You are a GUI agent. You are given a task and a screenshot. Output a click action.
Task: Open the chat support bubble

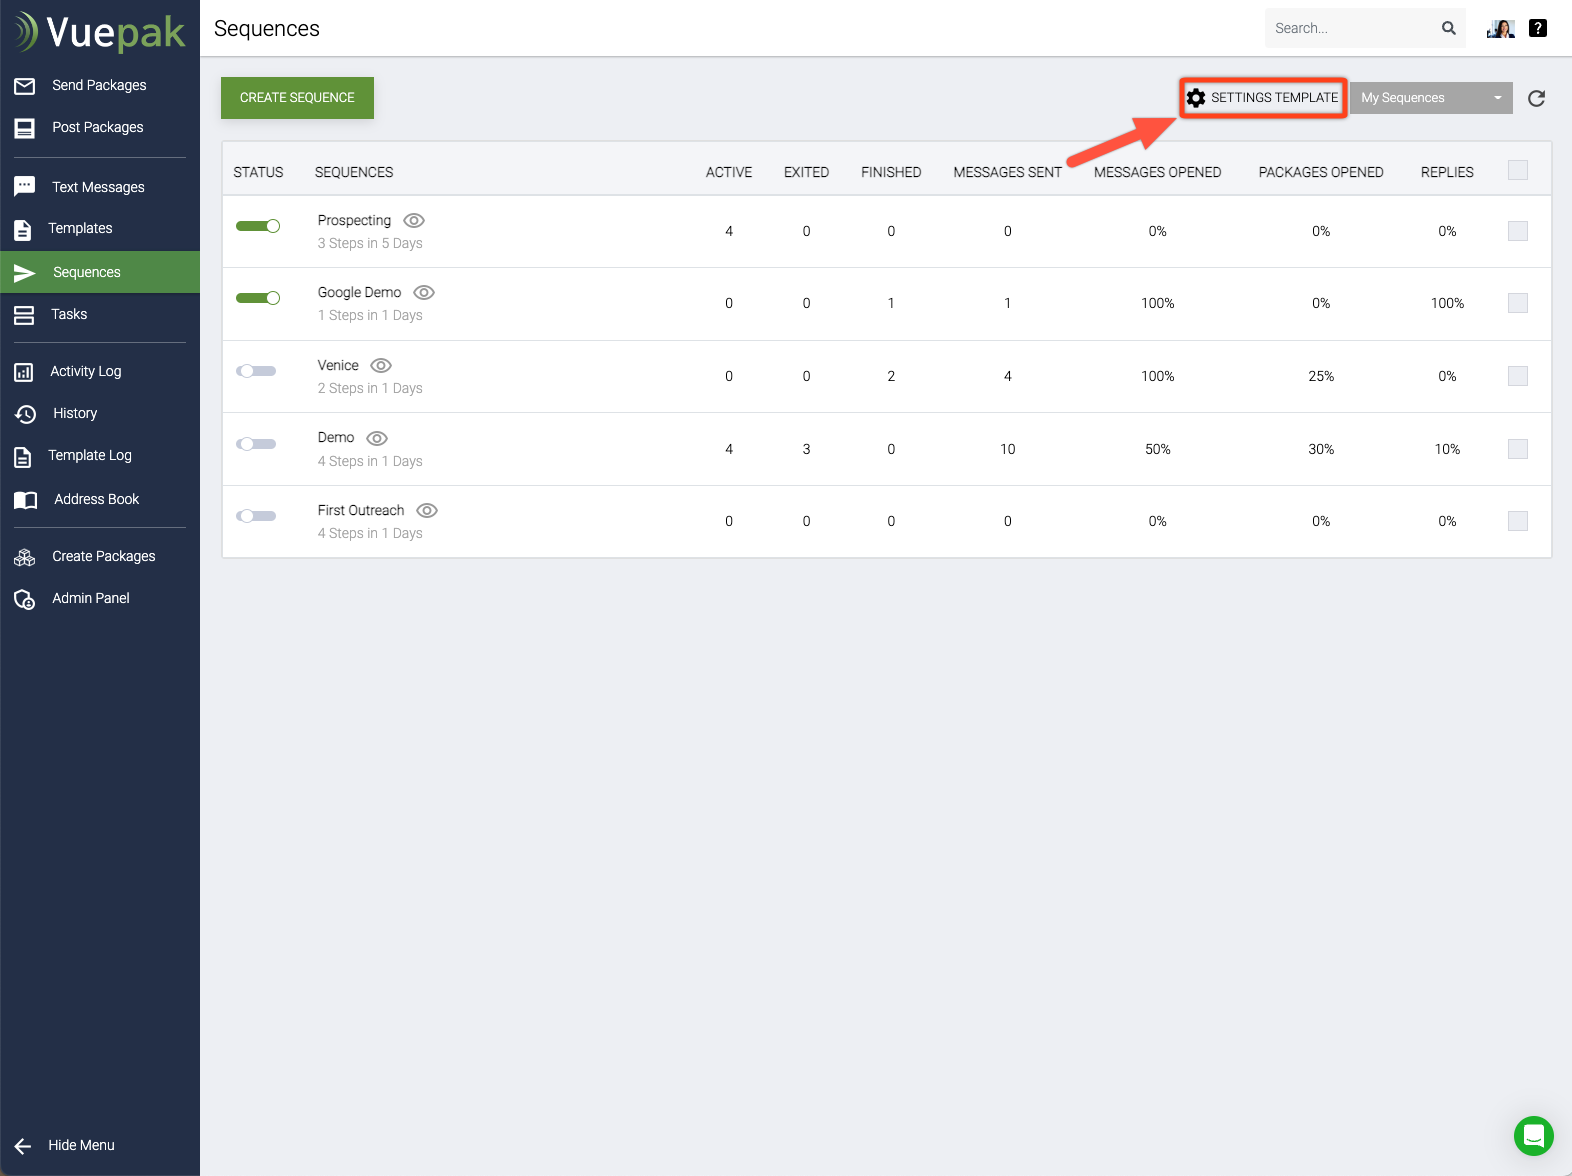coord(1533,1135)
